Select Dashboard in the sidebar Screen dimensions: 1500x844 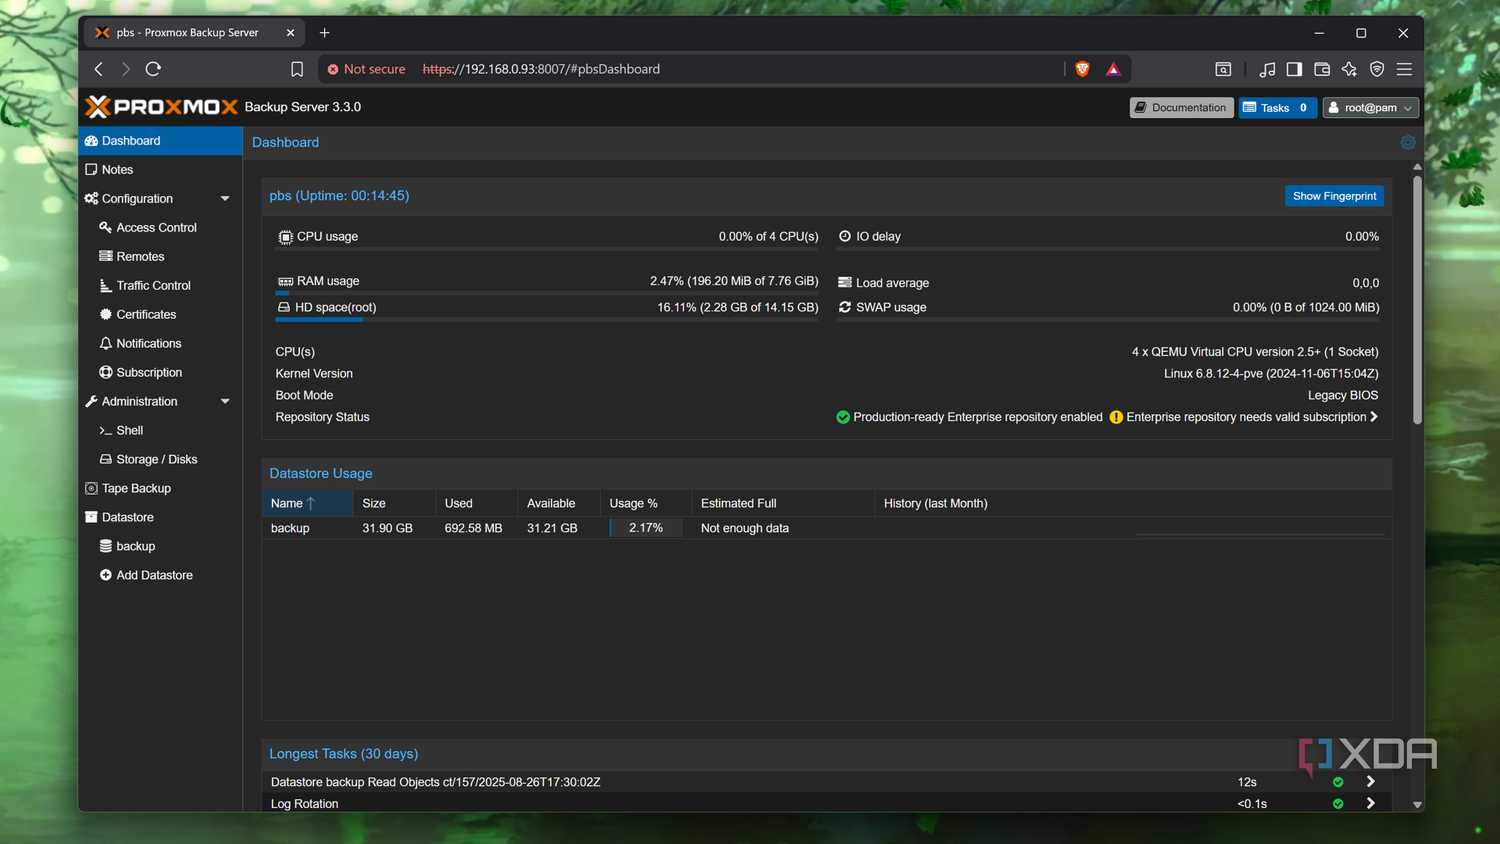coord(161,141)
